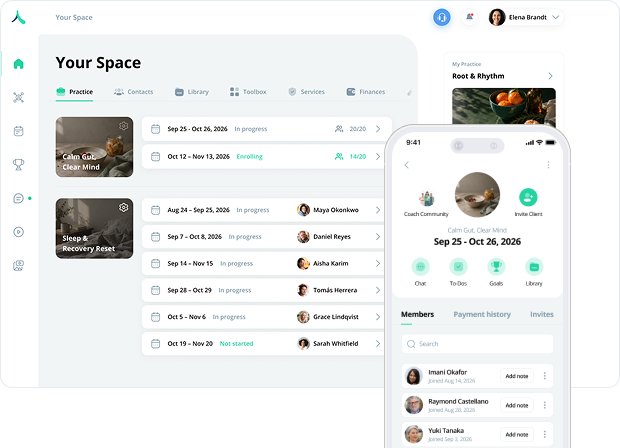Open the network nodes icon in sidebar
This screenshot has height=448, width=620.
point(19,97)
